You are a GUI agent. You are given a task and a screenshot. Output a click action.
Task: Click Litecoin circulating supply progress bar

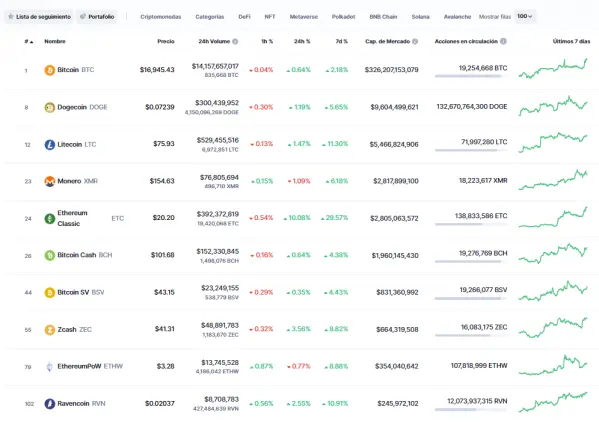click(x=471, y=150)
